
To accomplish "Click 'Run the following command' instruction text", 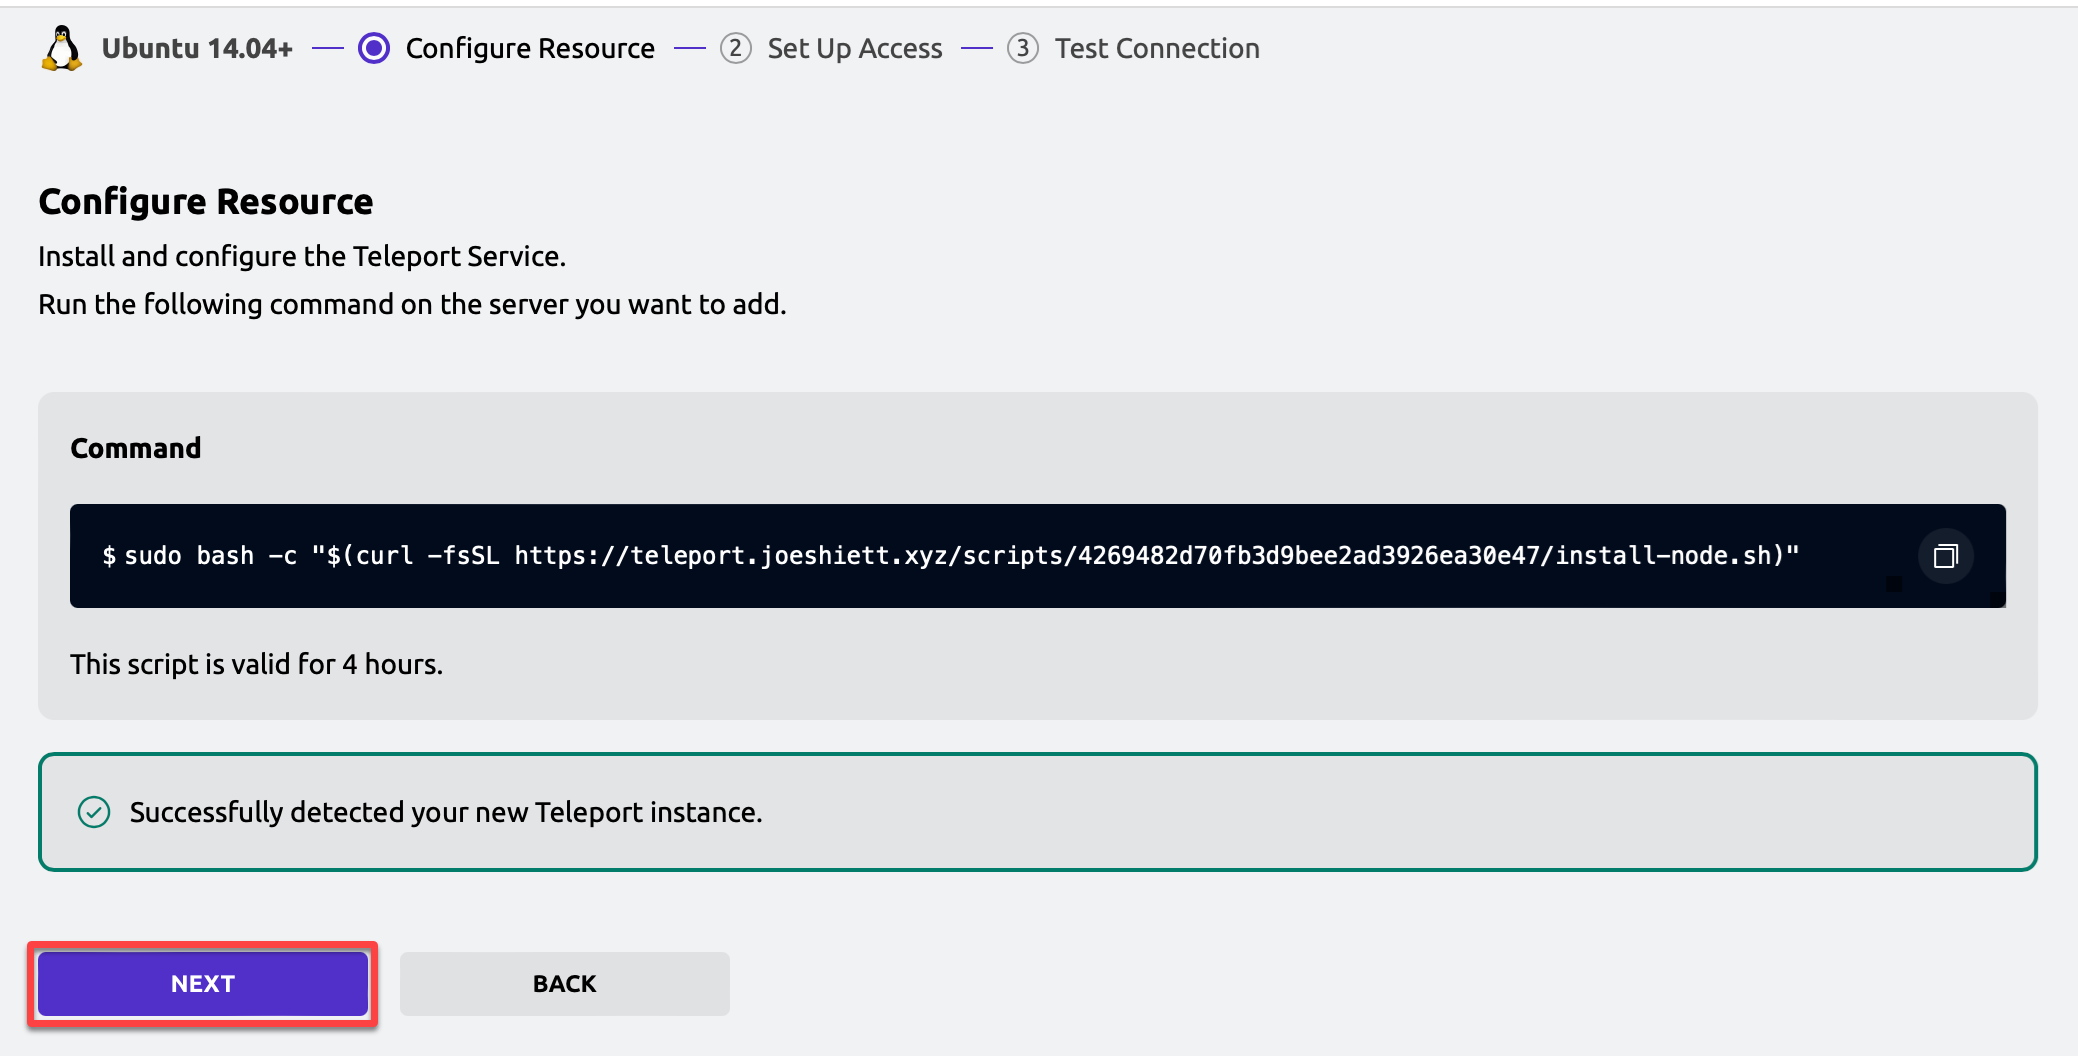I will [x=412, y=305].
